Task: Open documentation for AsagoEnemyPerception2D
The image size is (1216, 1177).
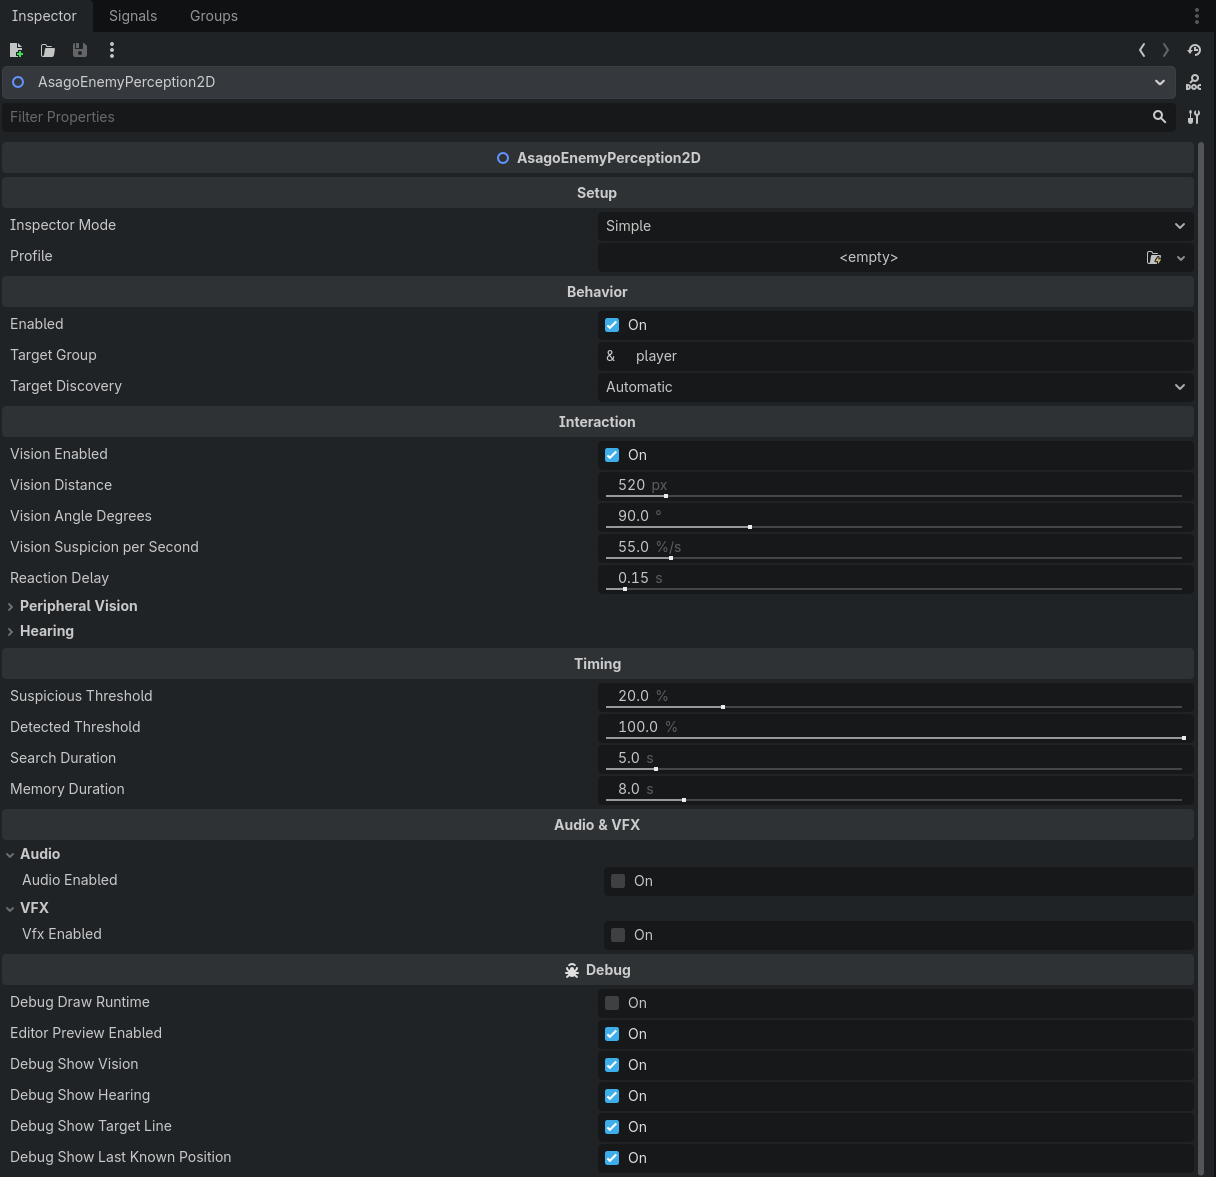Action: click(1194, 82)
